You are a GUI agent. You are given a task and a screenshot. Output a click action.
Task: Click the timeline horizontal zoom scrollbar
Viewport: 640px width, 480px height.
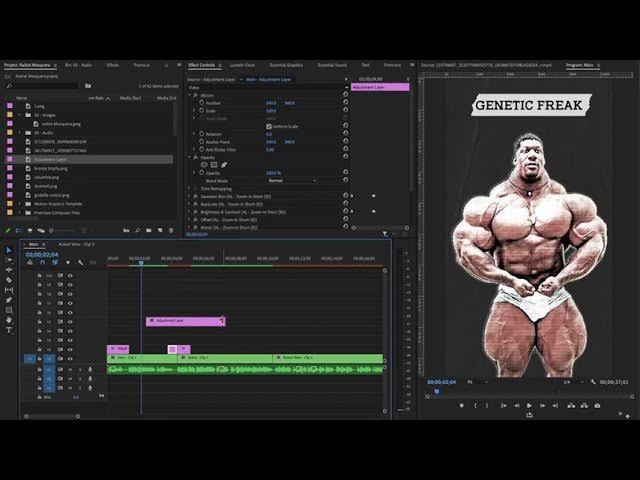[52, 416]
